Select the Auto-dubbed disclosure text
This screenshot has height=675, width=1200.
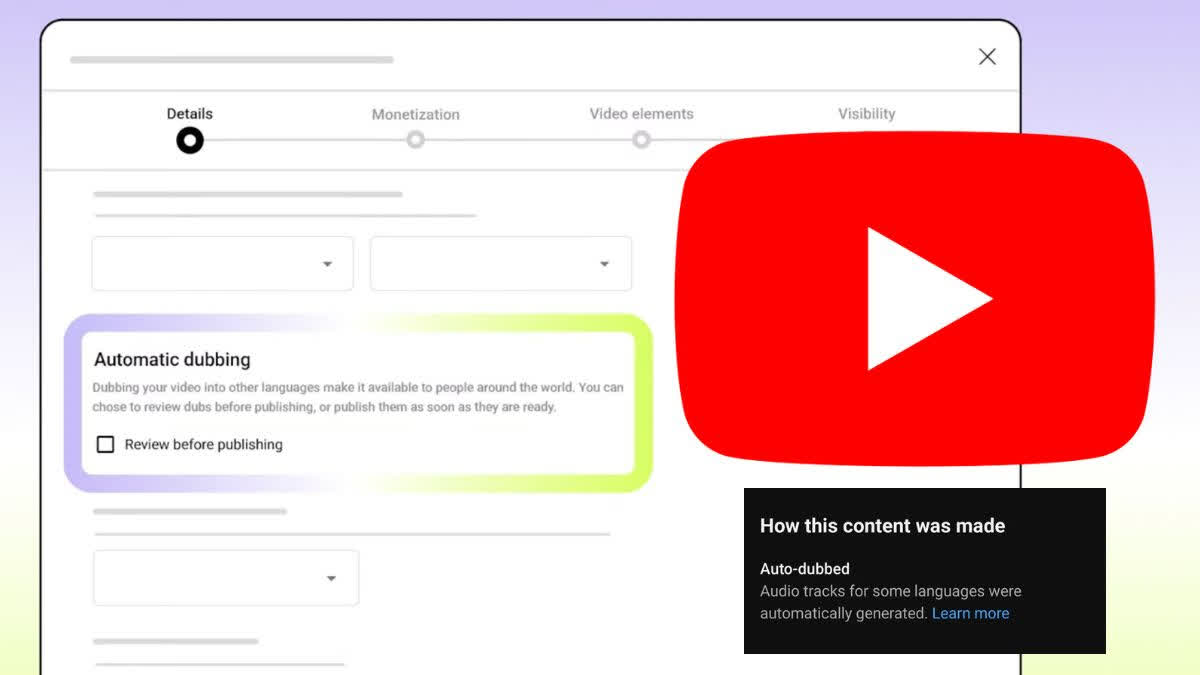click(803, 568)
